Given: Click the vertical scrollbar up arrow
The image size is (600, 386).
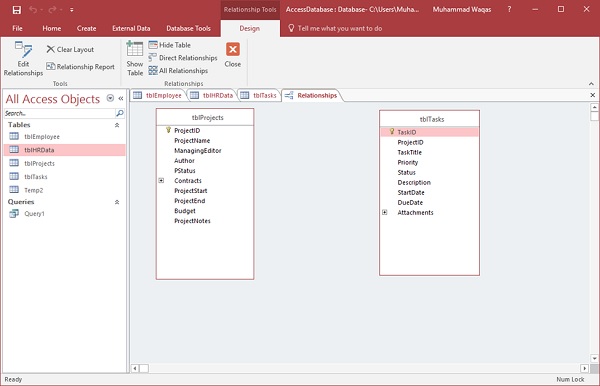Looking at the screenshot, I should click(x=594, y=107).
